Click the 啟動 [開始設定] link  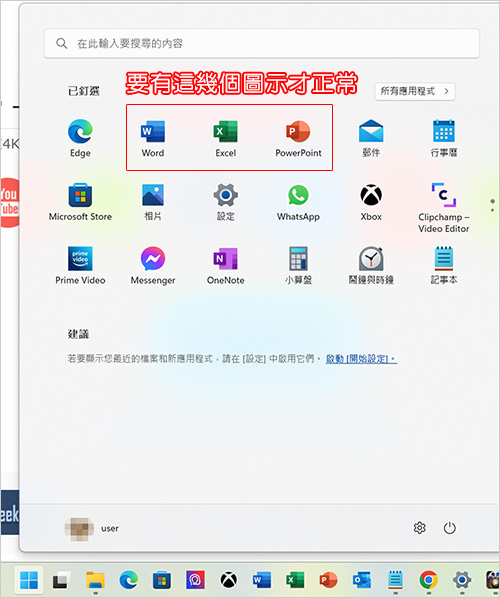(361, 359)
